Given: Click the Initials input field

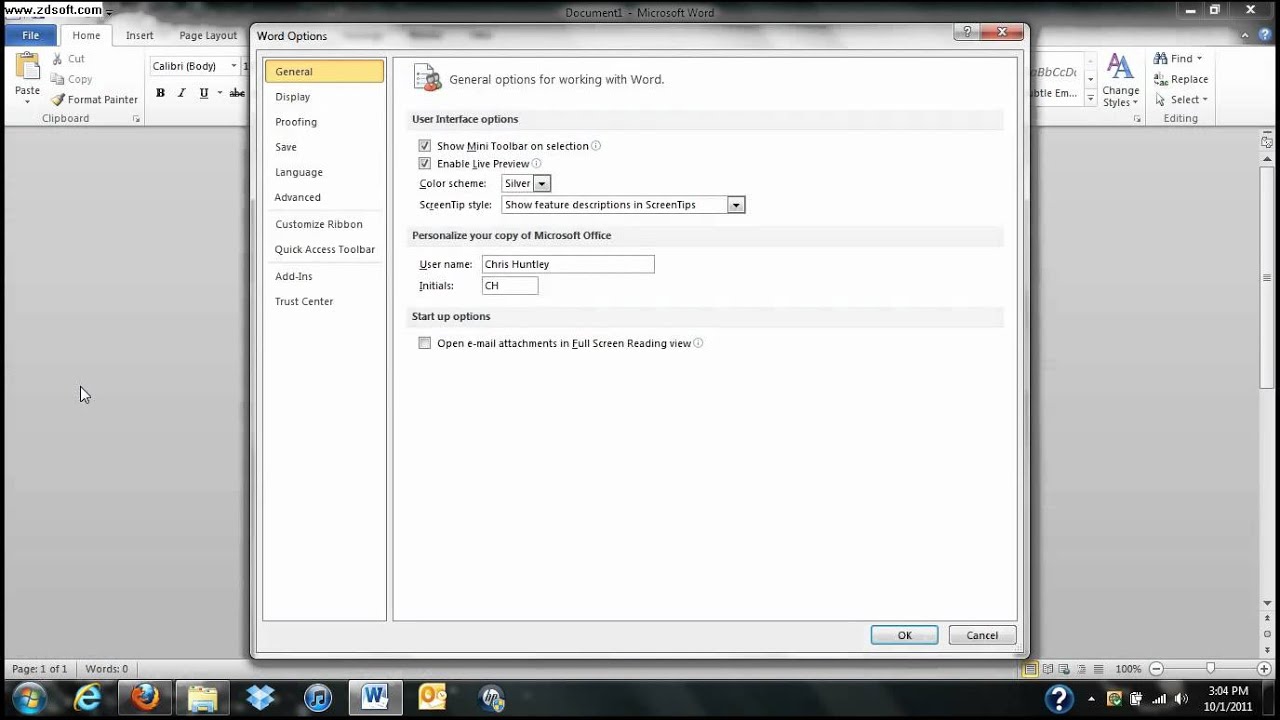Looking at the screenshot, I should 510,286.
